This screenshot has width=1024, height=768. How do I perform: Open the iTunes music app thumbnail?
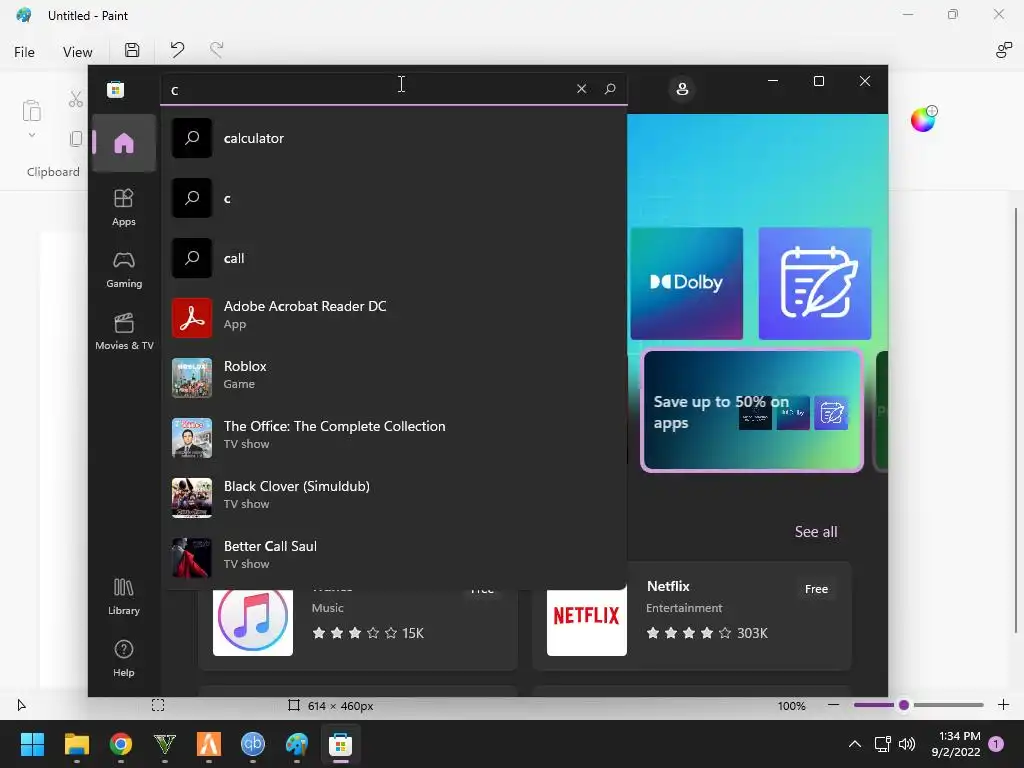click(x=253, y=620)
